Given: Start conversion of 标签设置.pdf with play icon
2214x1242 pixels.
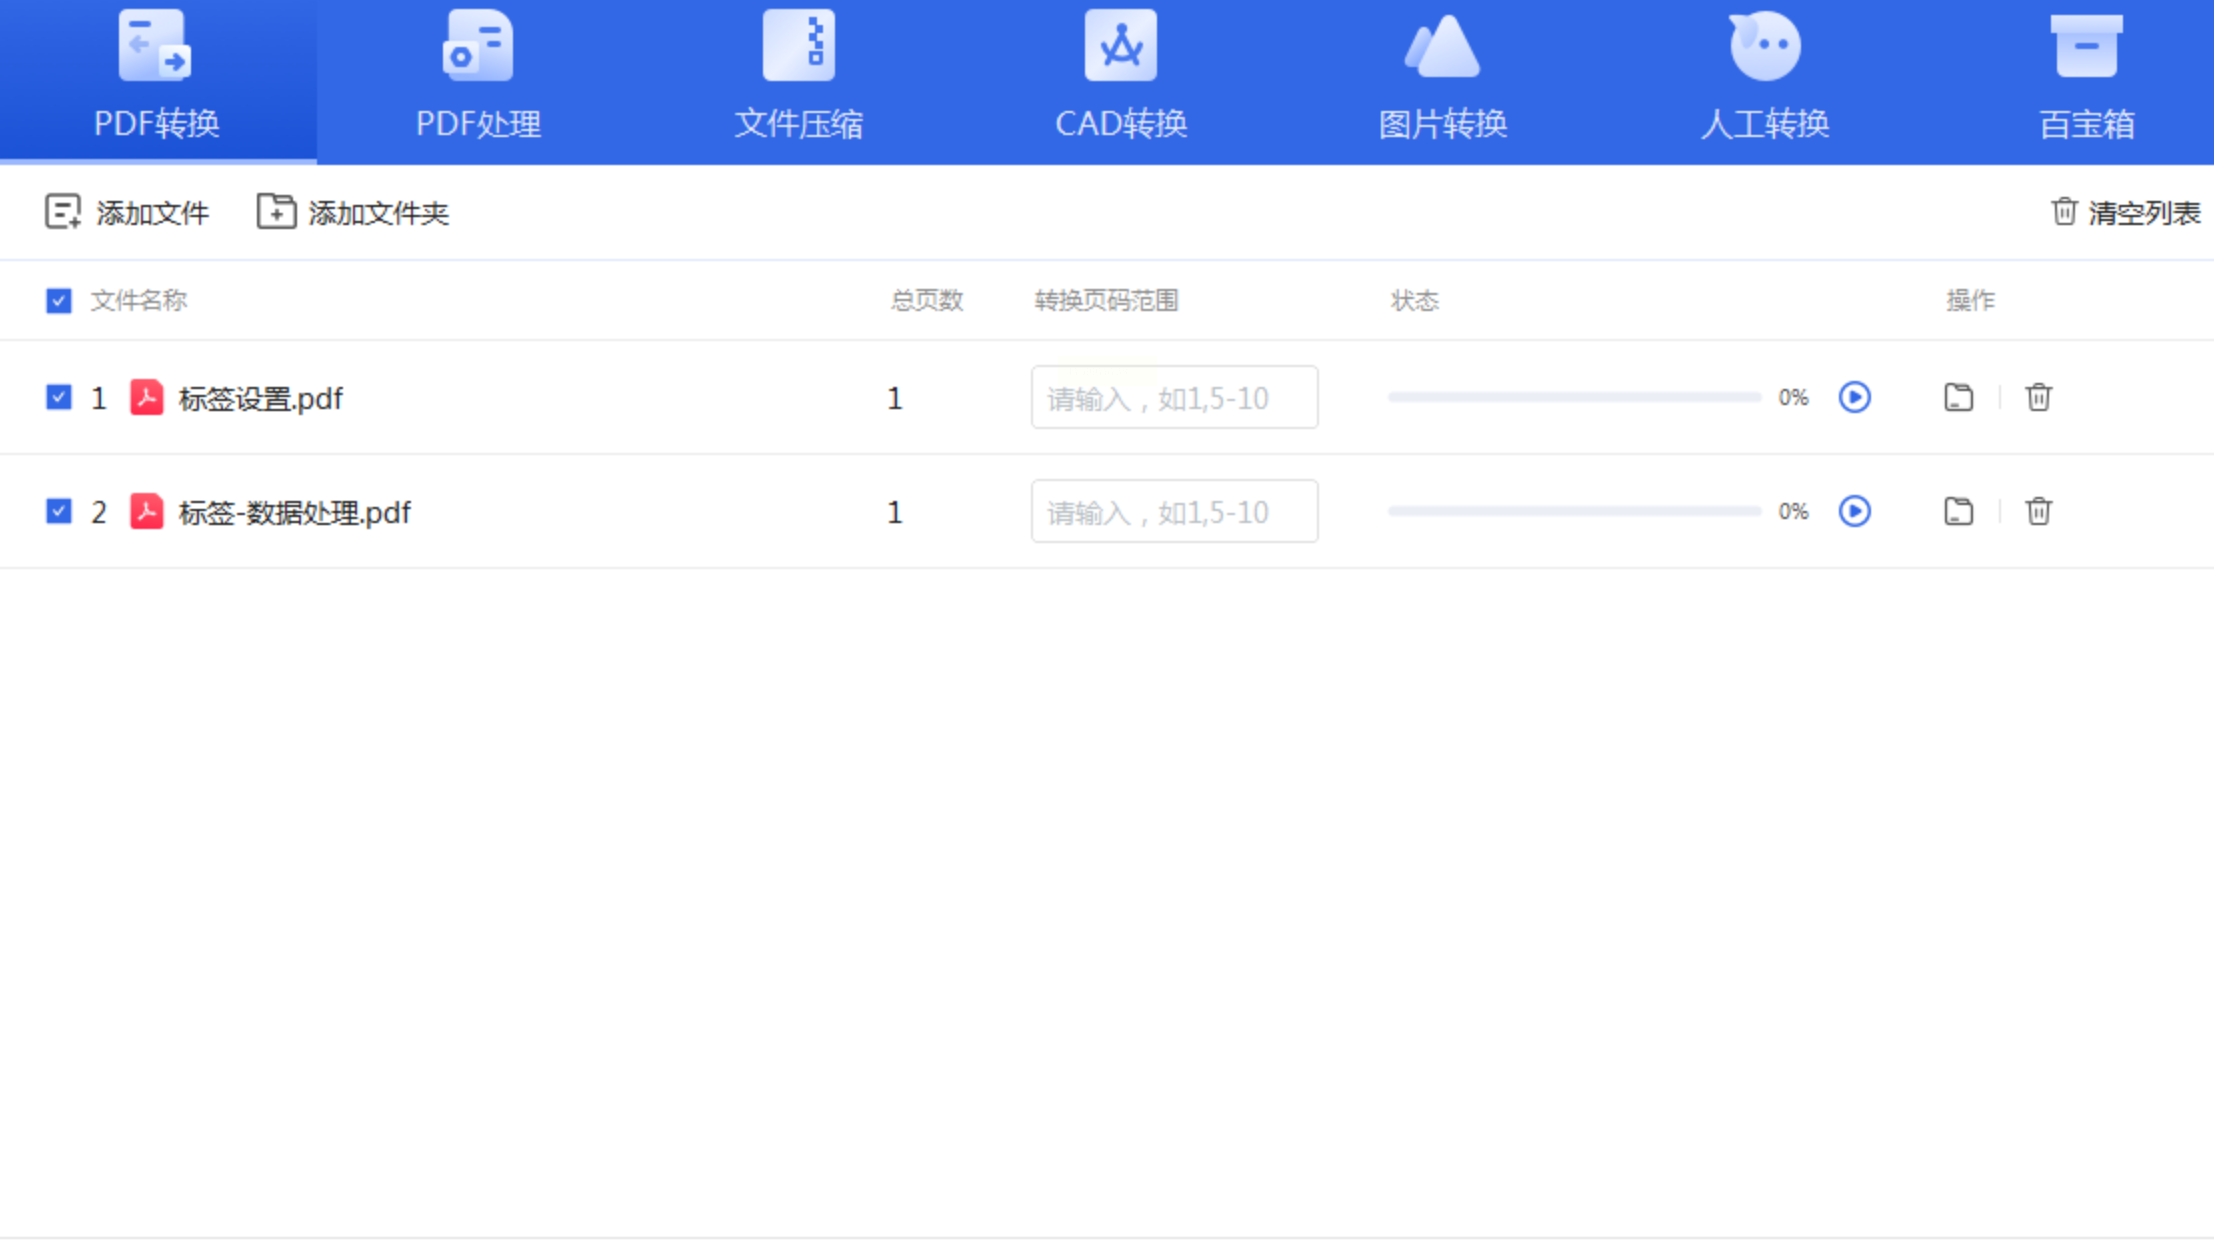Looking at the screenshot, I should pyautogui.click(x=1854, y=397).
